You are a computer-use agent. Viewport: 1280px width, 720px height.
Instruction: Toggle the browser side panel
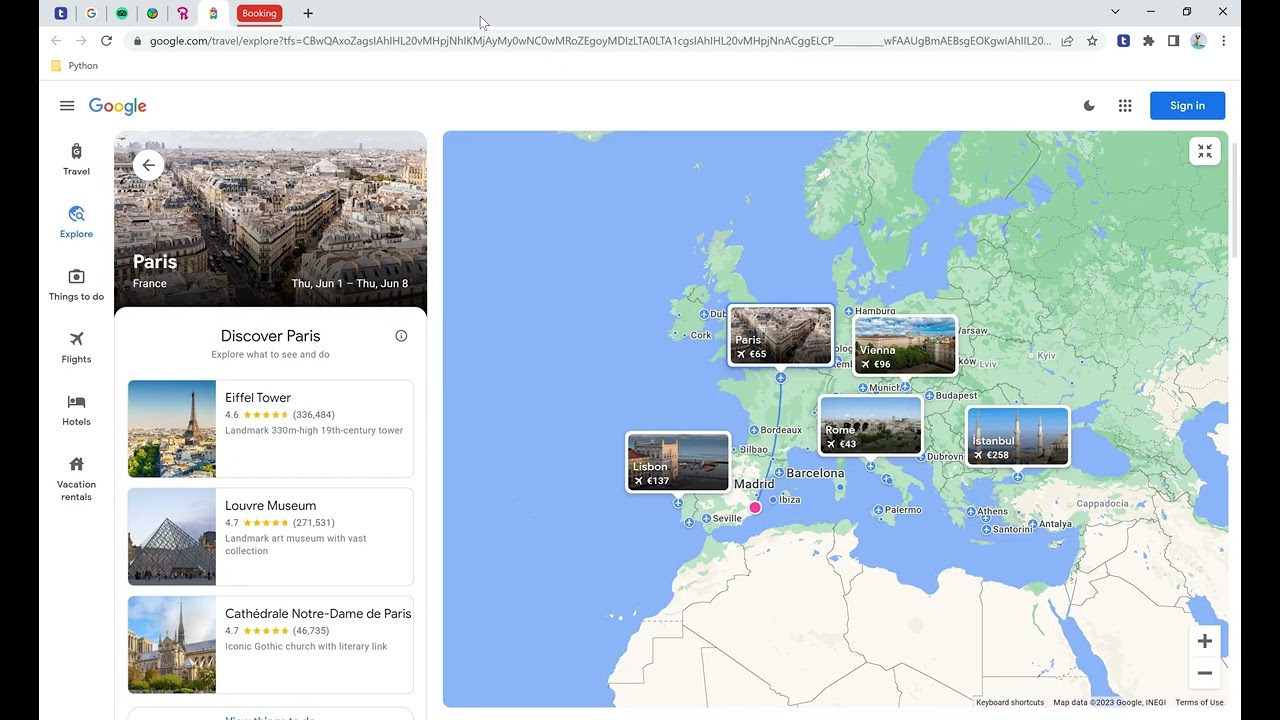pyautogui.click(x=1173, y=41)
